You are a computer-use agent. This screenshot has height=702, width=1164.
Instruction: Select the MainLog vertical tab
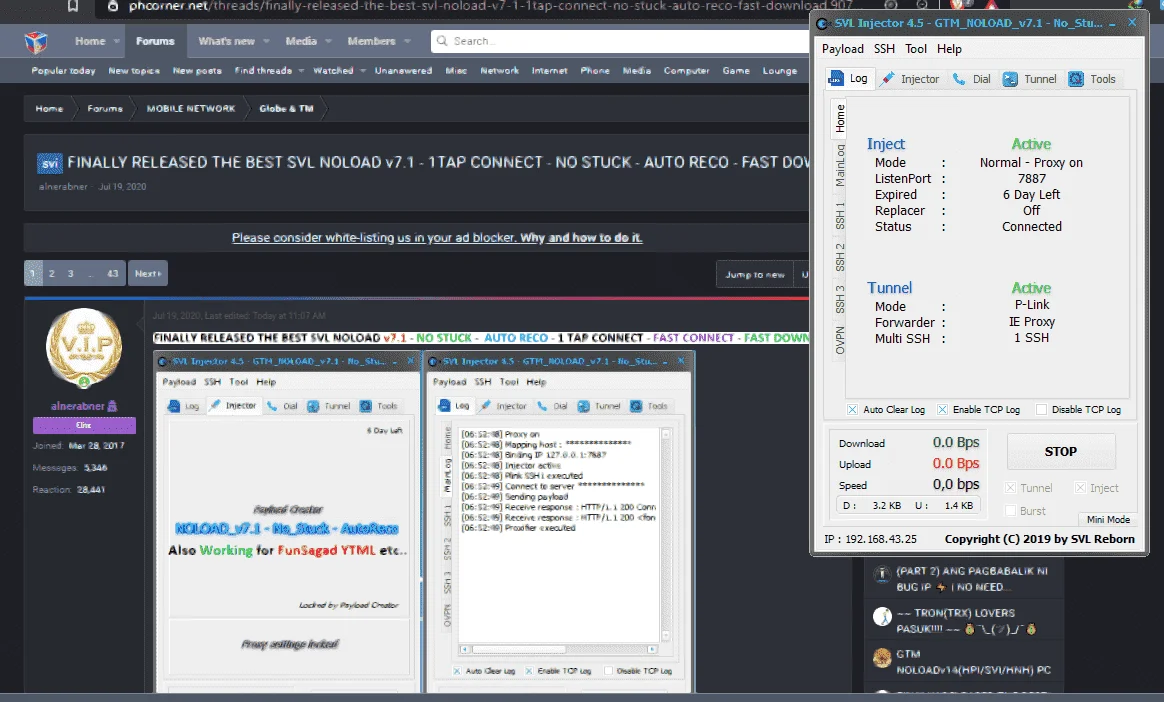pyautogui.click(x=840, y=165)
